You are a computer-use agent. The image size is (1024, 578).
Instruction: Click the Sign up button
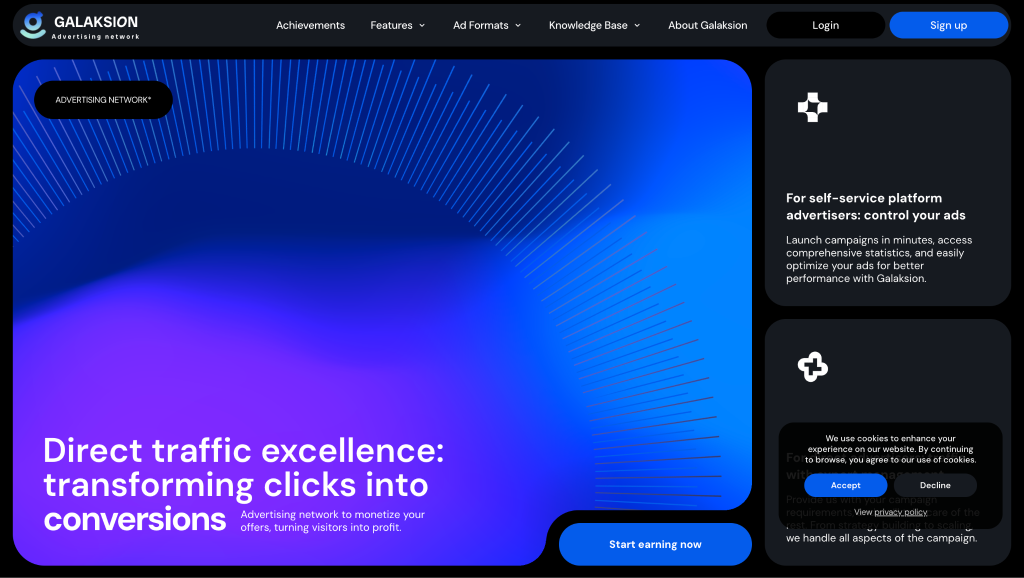point(948,25)
